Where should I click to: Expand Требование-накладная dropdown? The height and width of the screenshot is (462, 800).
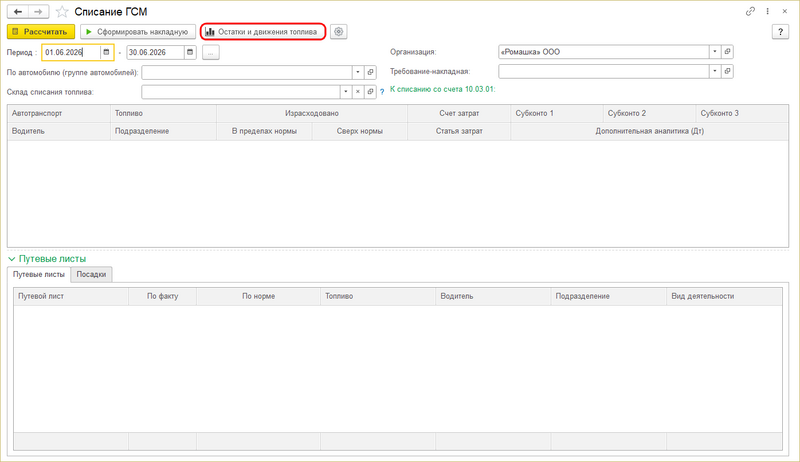pos(715,71)
